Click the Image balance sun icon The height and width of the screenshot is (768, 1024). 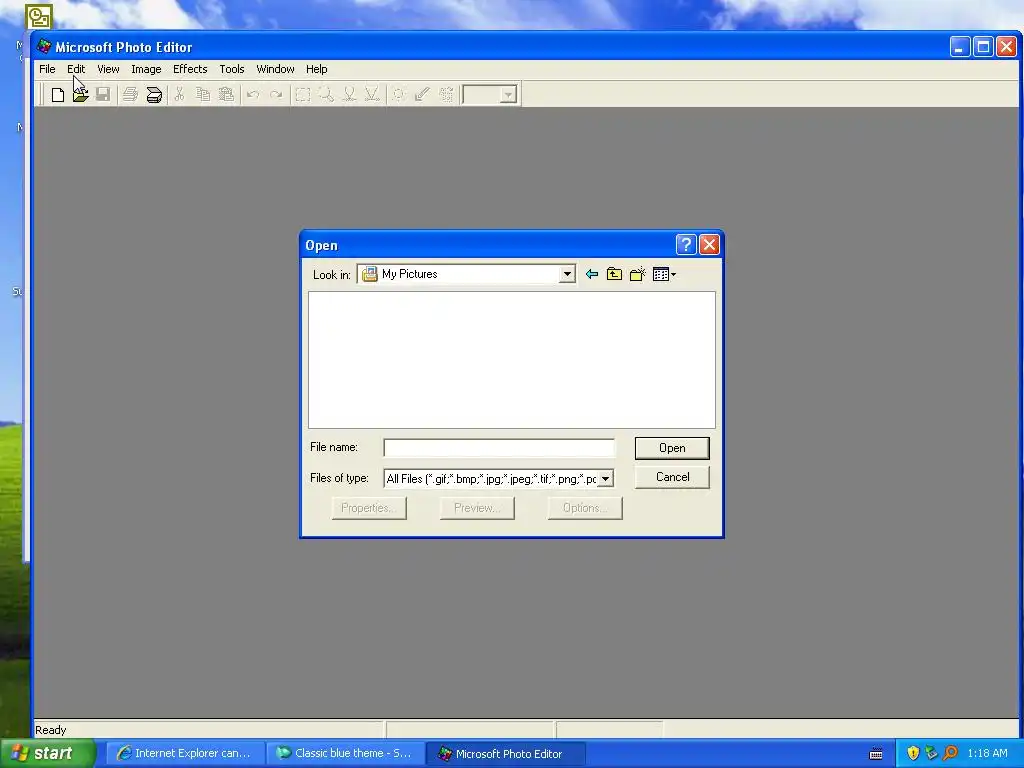click(x=399, y=95)
